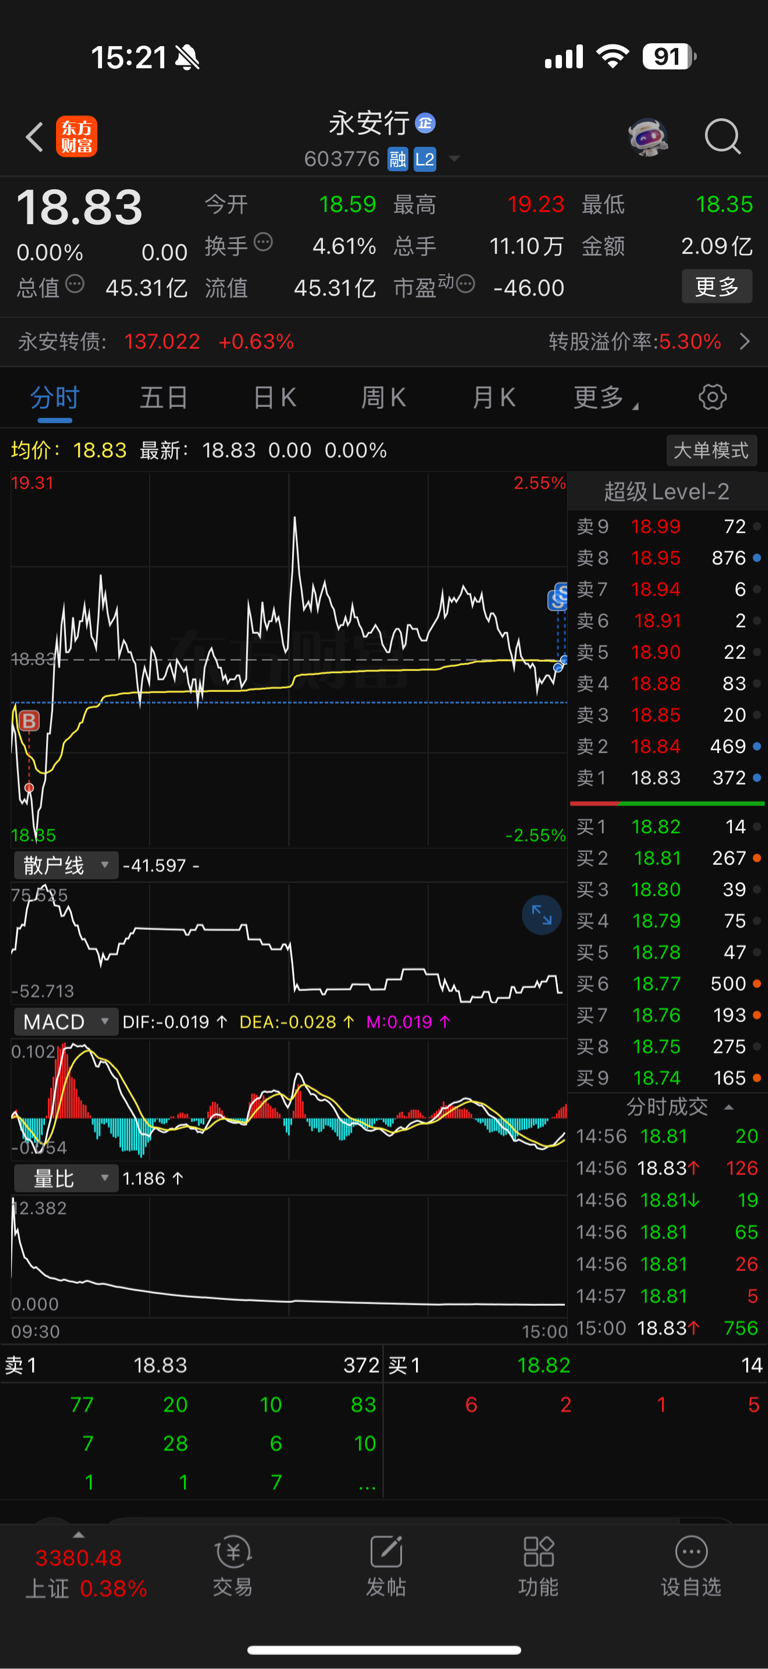Expand the 更多 chart period dropdown
This screenshot has height=1669, width=768.
[606, 398]
